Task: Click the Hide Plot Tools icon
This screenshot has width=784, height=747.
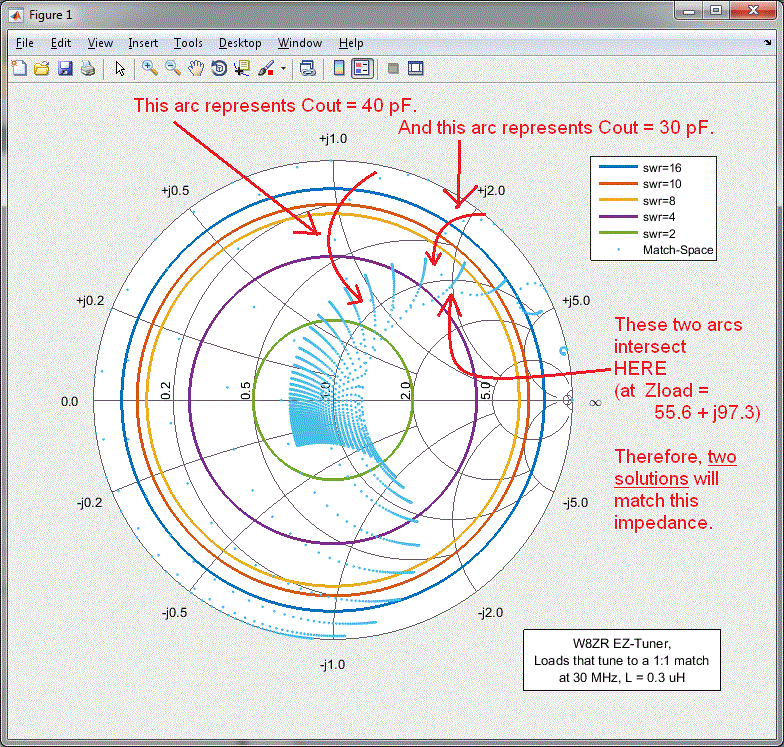Action: (393, 68)
